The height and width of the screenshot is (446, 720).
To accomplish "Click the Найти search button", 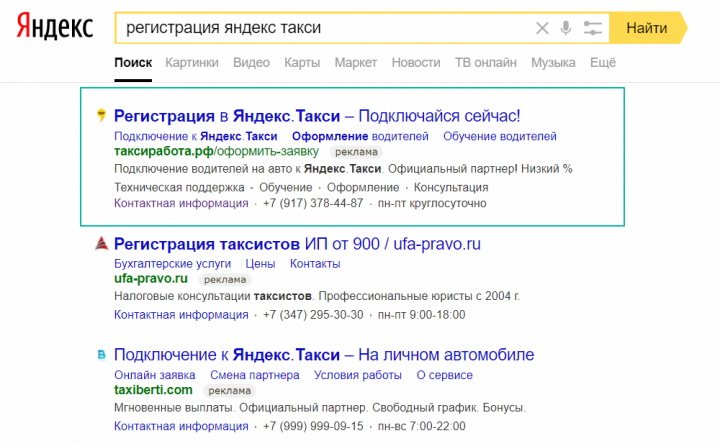I will 647,28.
